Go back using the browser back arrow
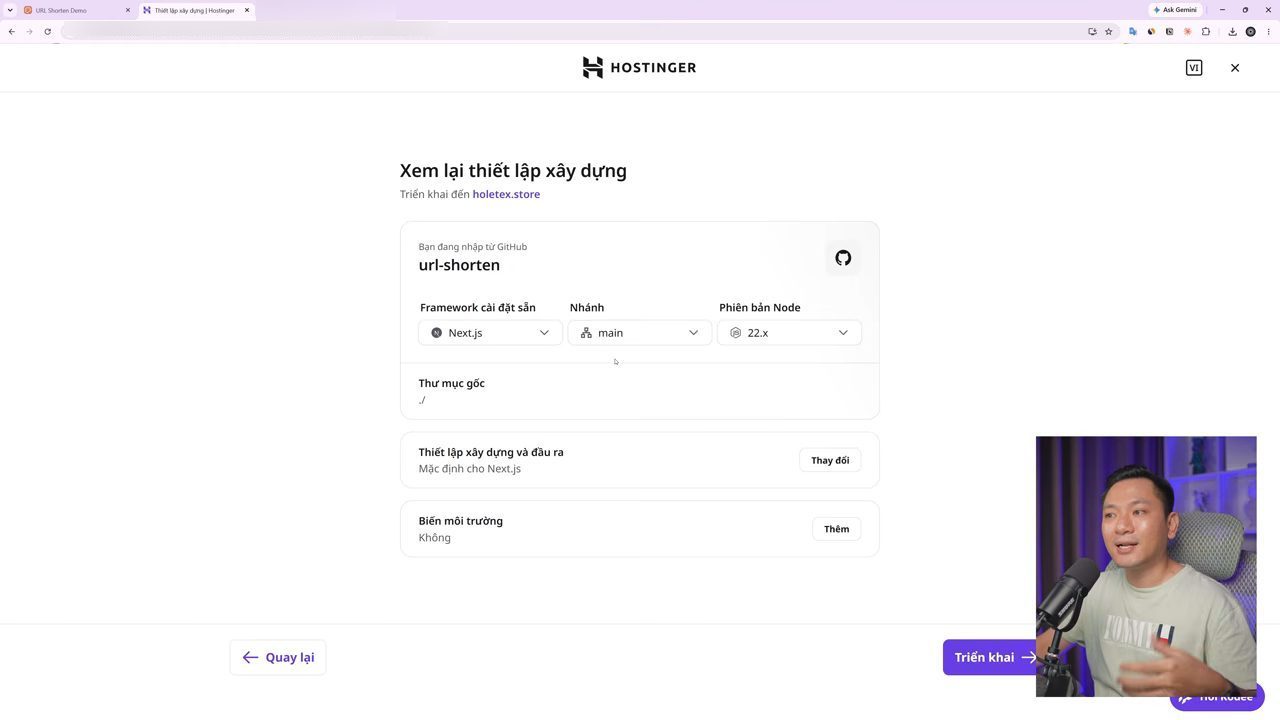 click(x=11, y=31)
